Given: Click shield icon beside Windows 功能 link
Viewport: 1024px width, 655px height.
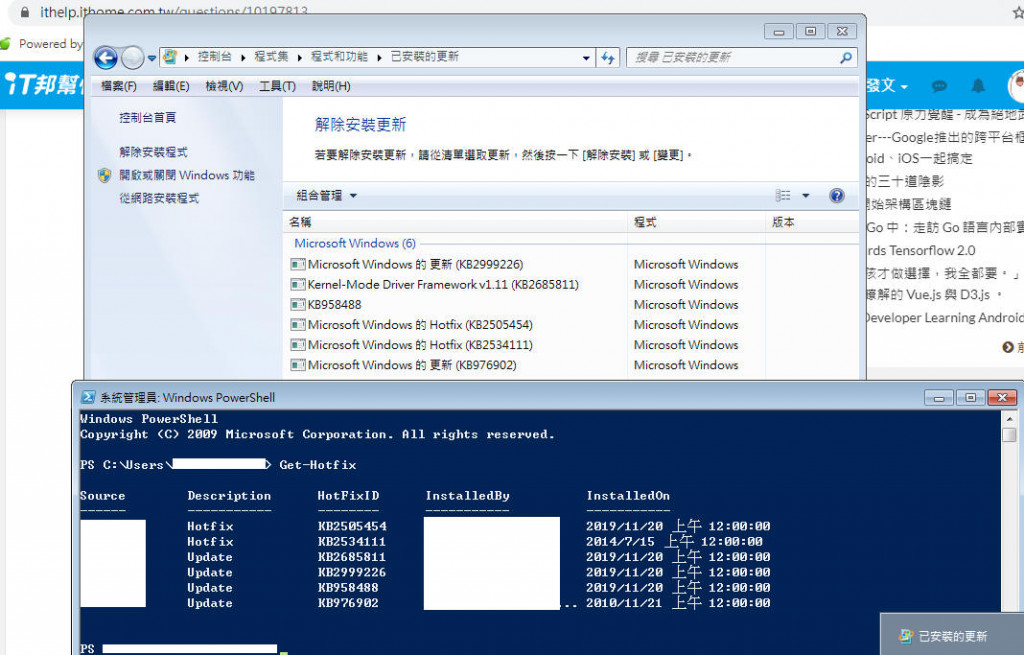Looking at the screenshot, I should point(104,175).
